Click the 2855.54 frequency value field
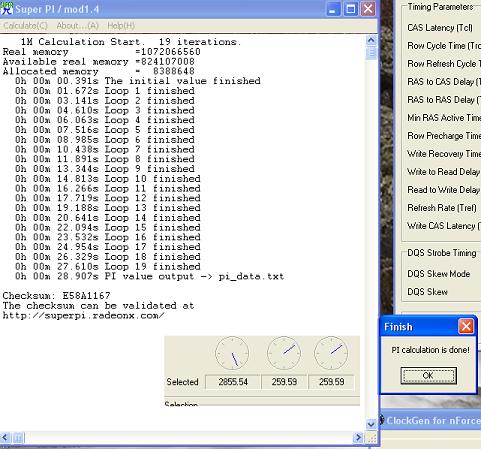Screen dimensions: 481x449 233,382
